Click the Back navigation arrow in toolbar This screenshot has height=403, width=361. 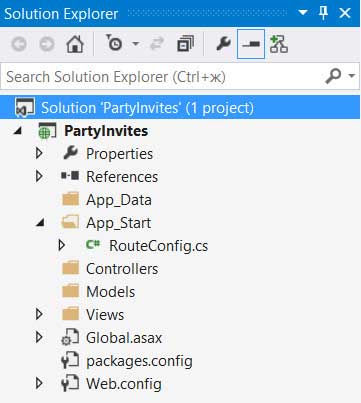tap(19, 44)
